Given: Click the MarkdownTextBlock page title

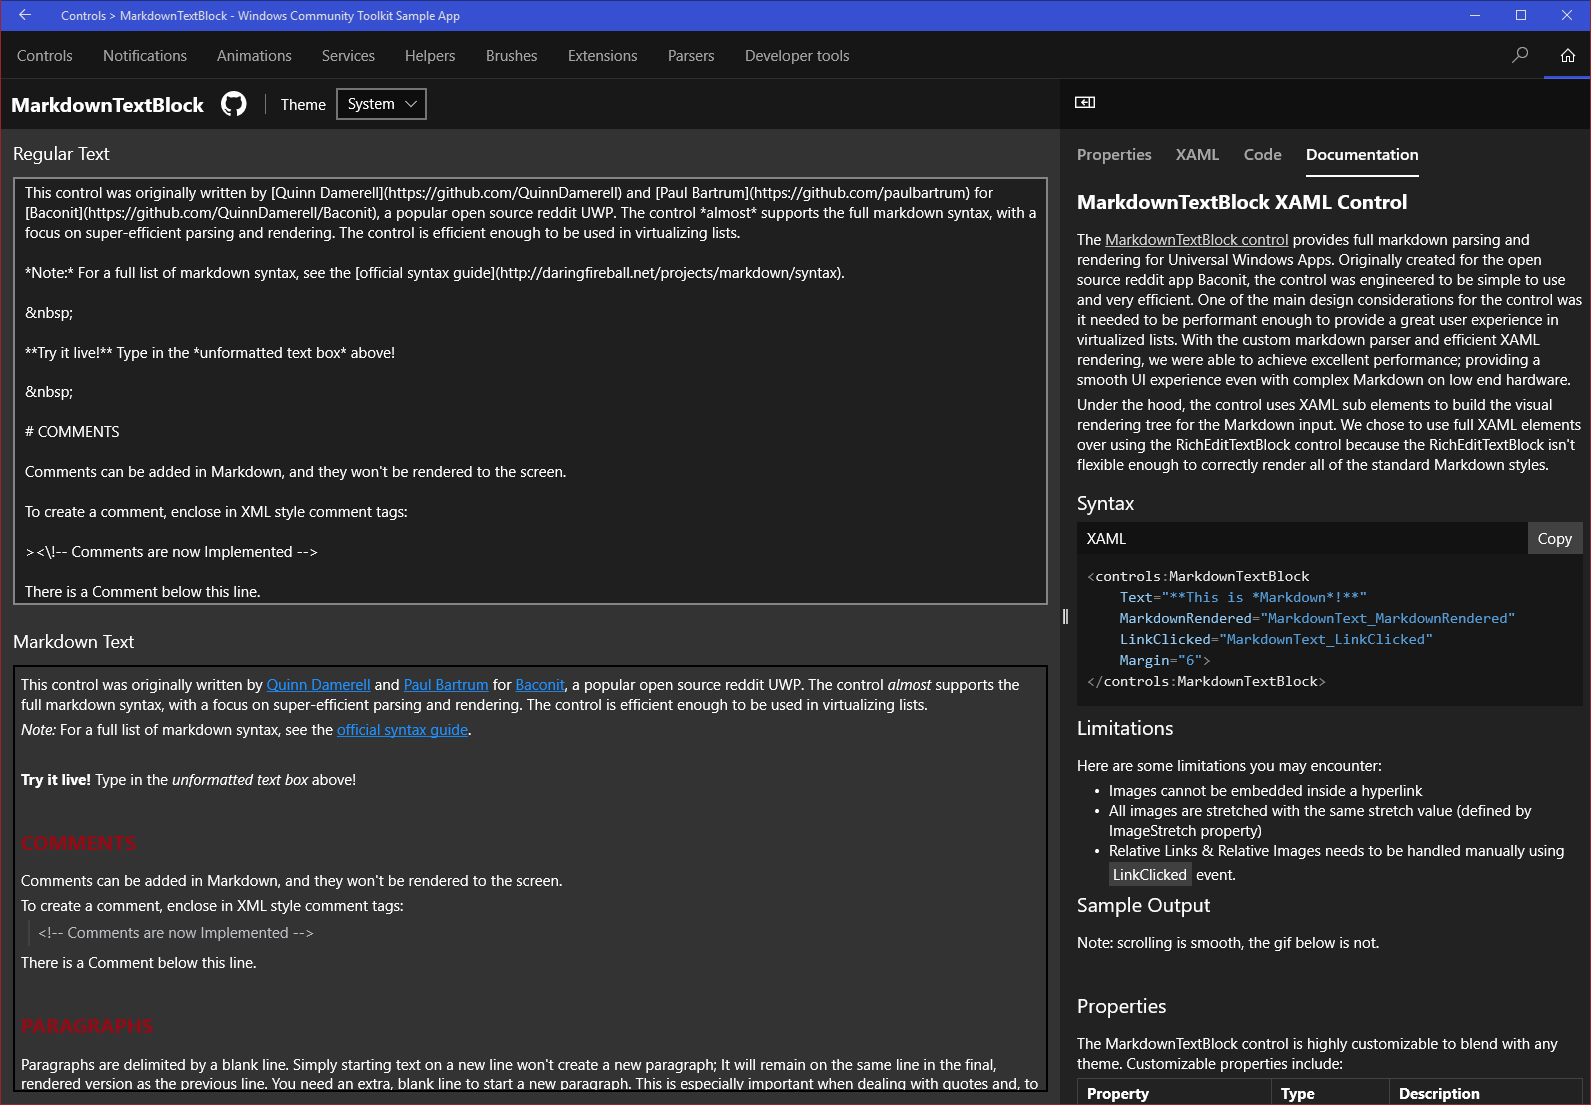Looking at the screenshot, I should (107, 105).
